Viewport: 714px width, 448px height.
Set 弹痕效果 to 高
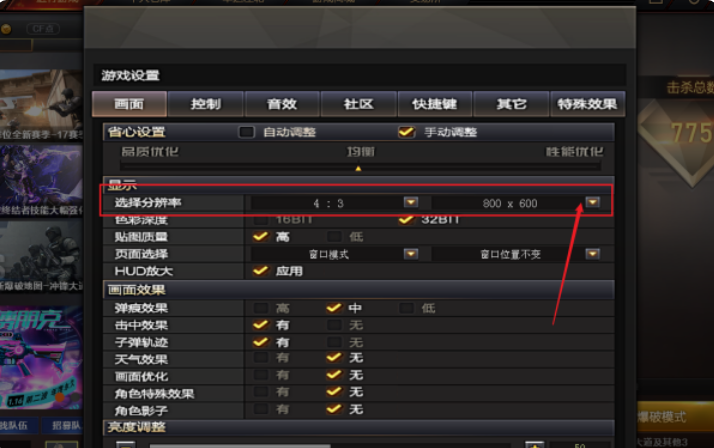[260, 308]
